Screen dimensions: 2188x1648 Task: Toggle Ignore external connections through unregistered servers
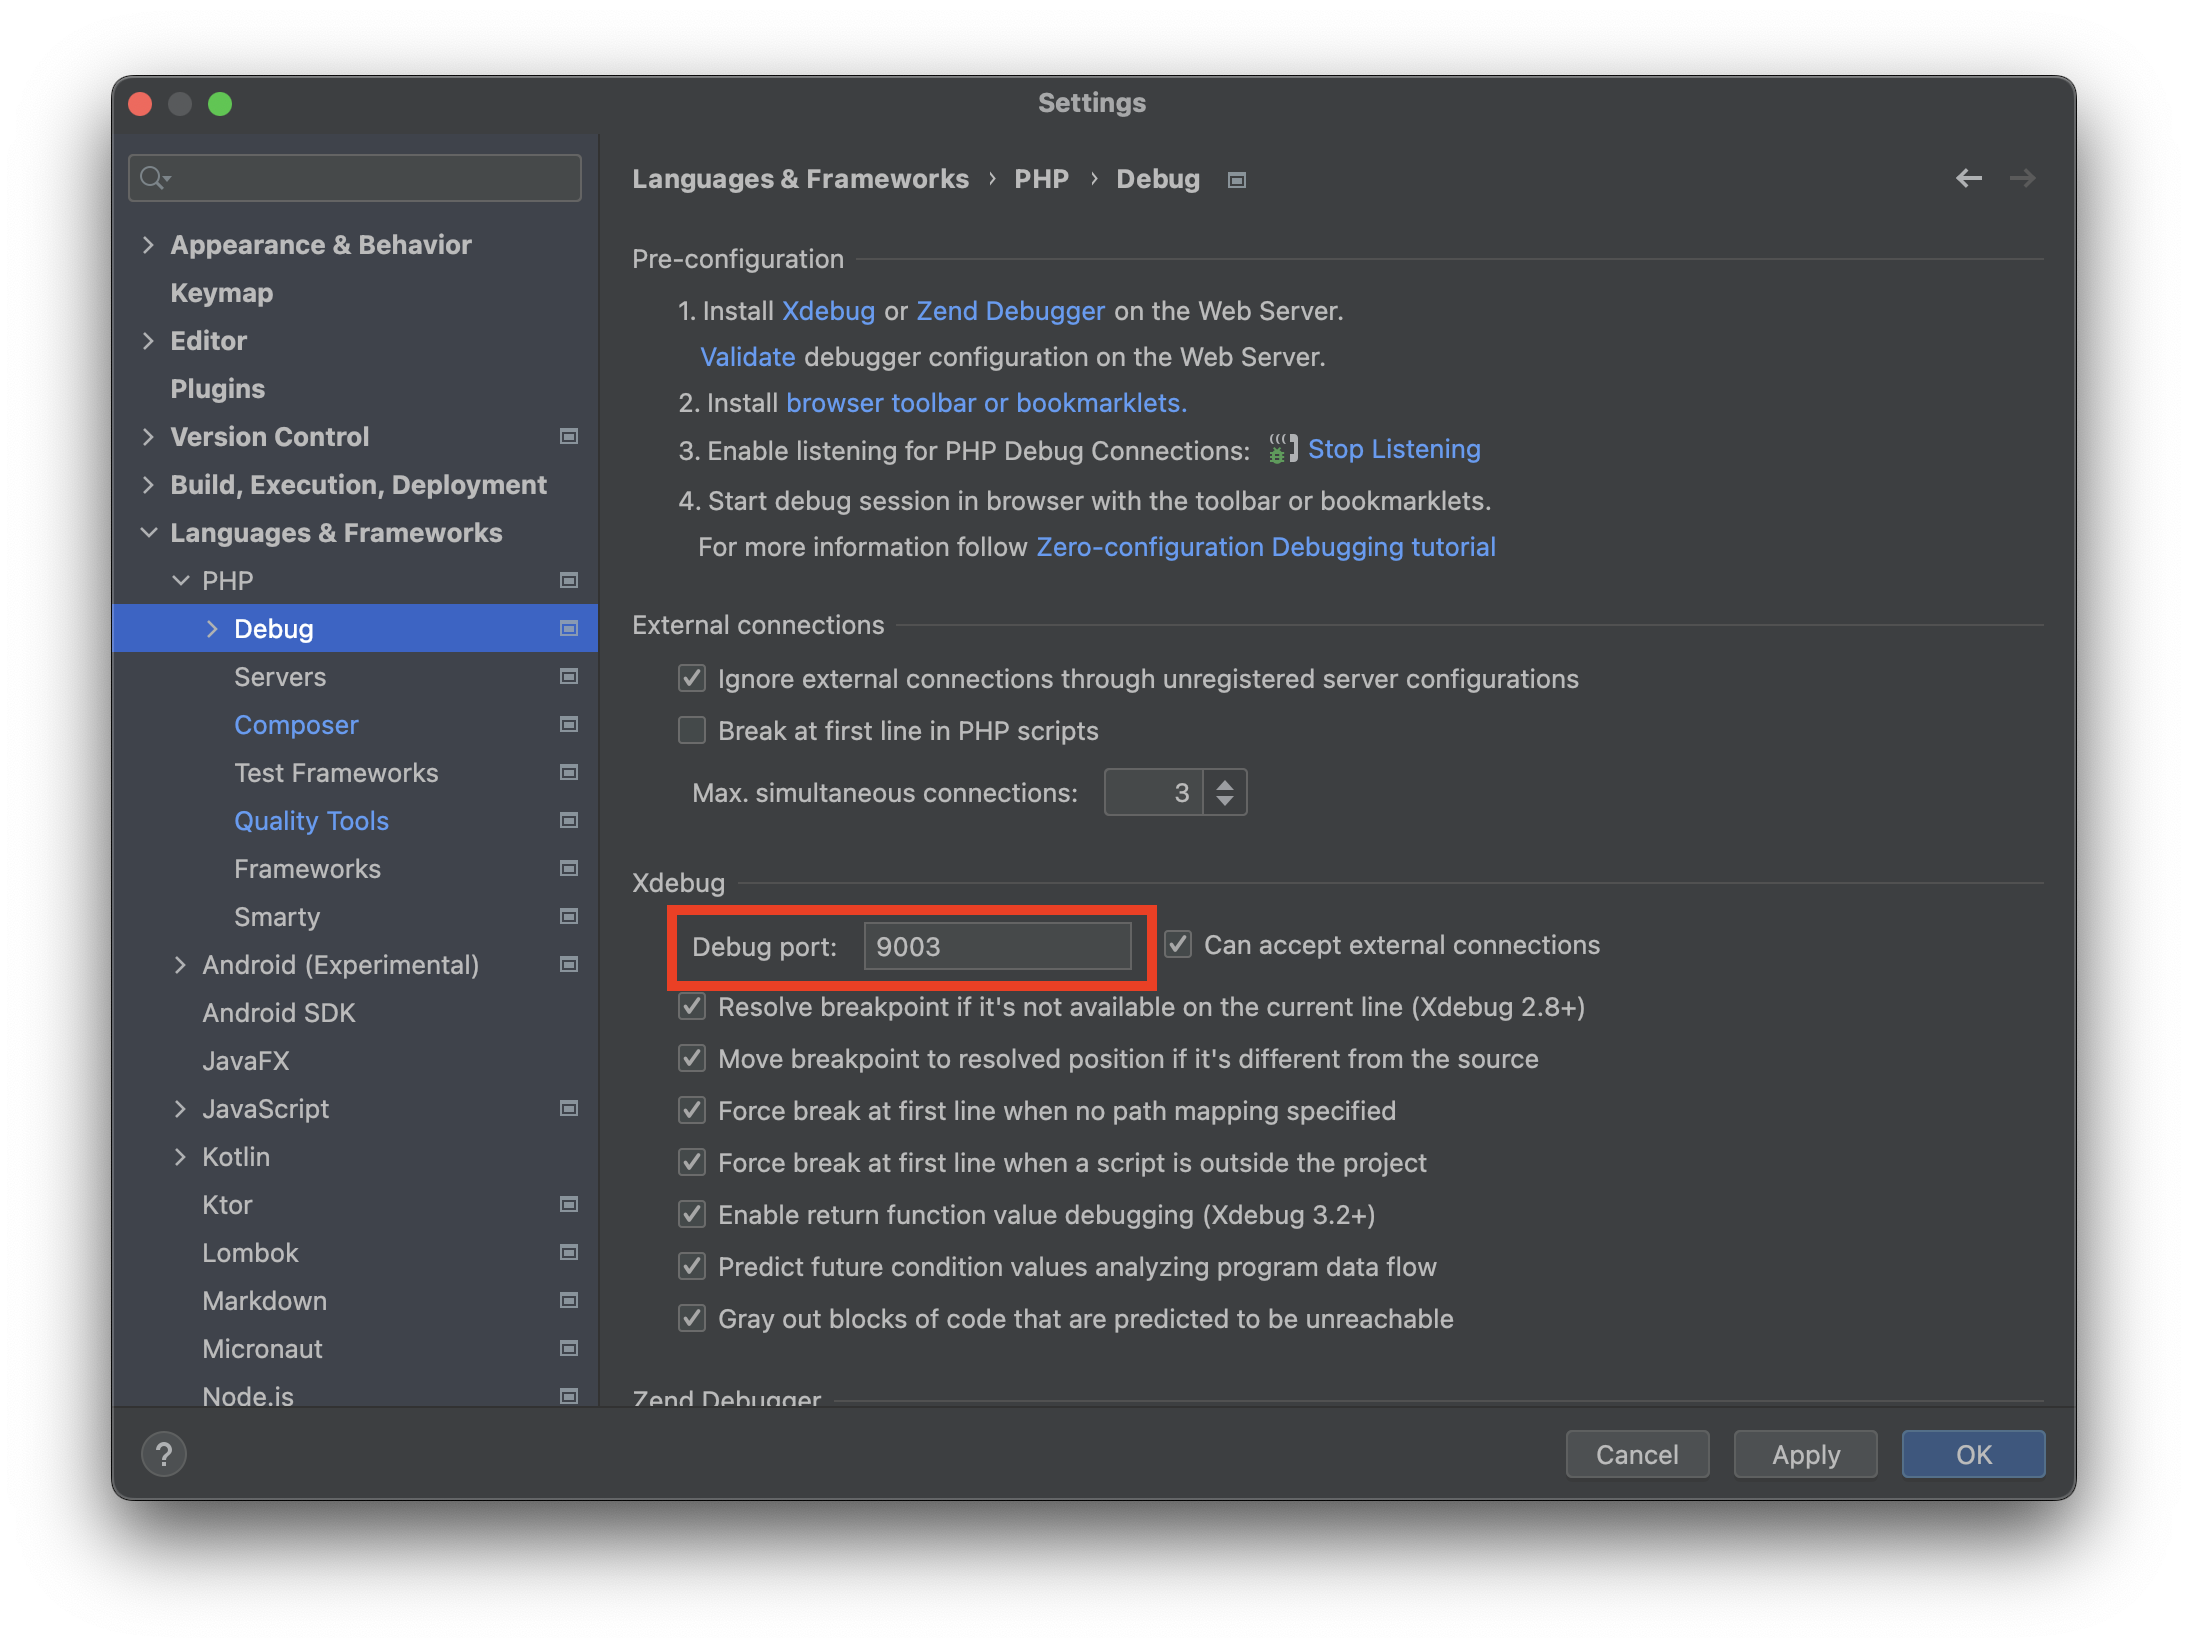coord(692,679)
